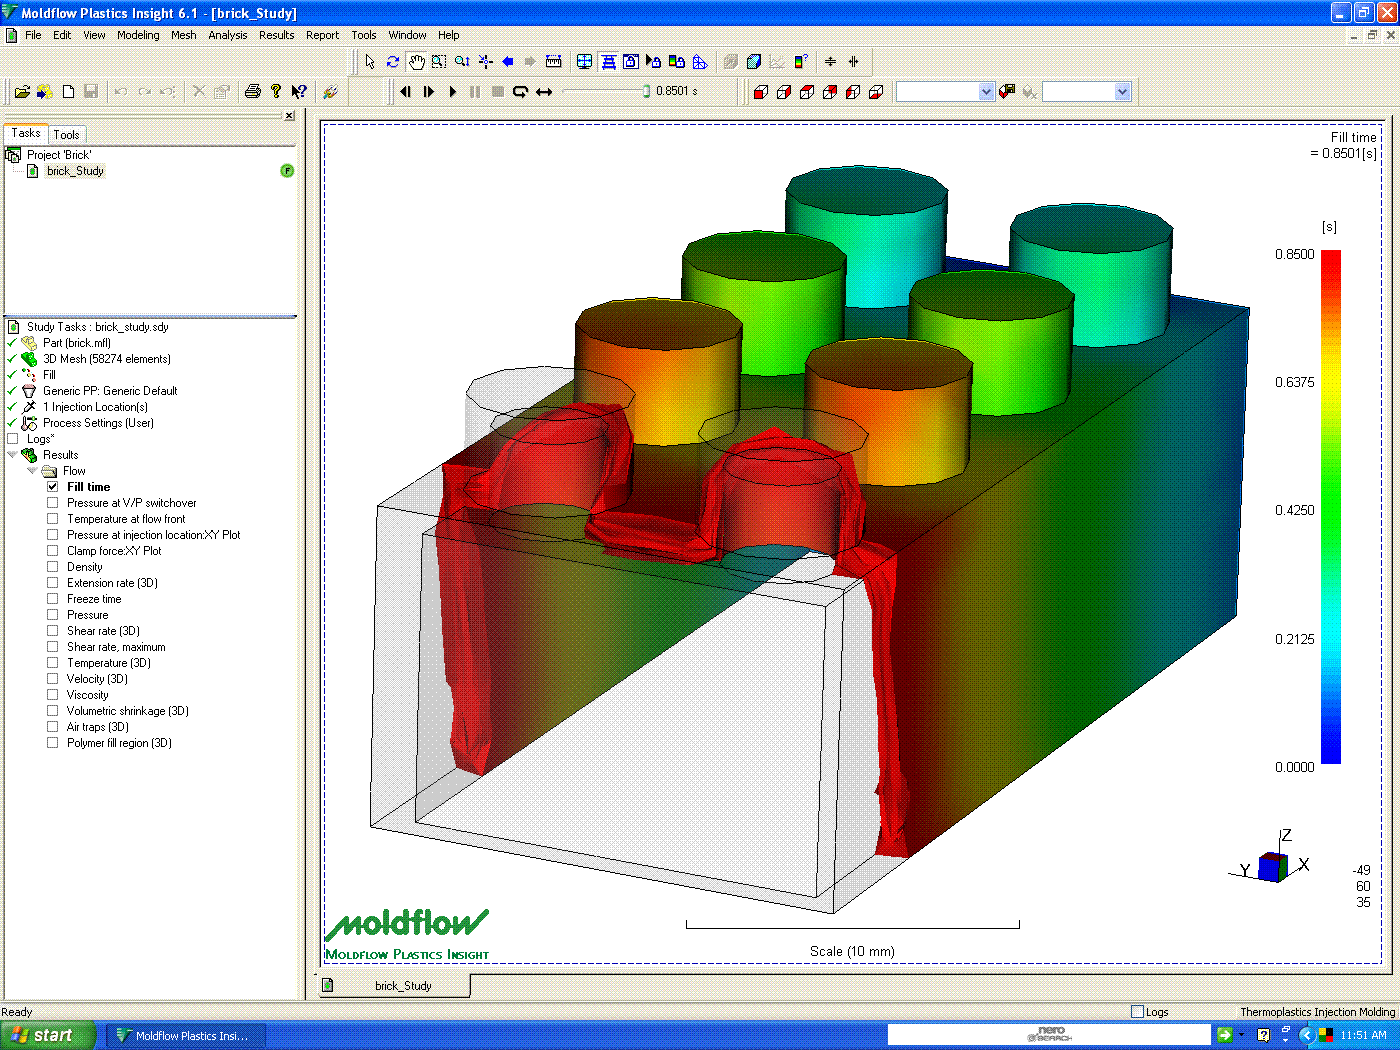Step animation backward one frame
1400x1050 pixels.
pyautogui.click(x=406, y=92)
